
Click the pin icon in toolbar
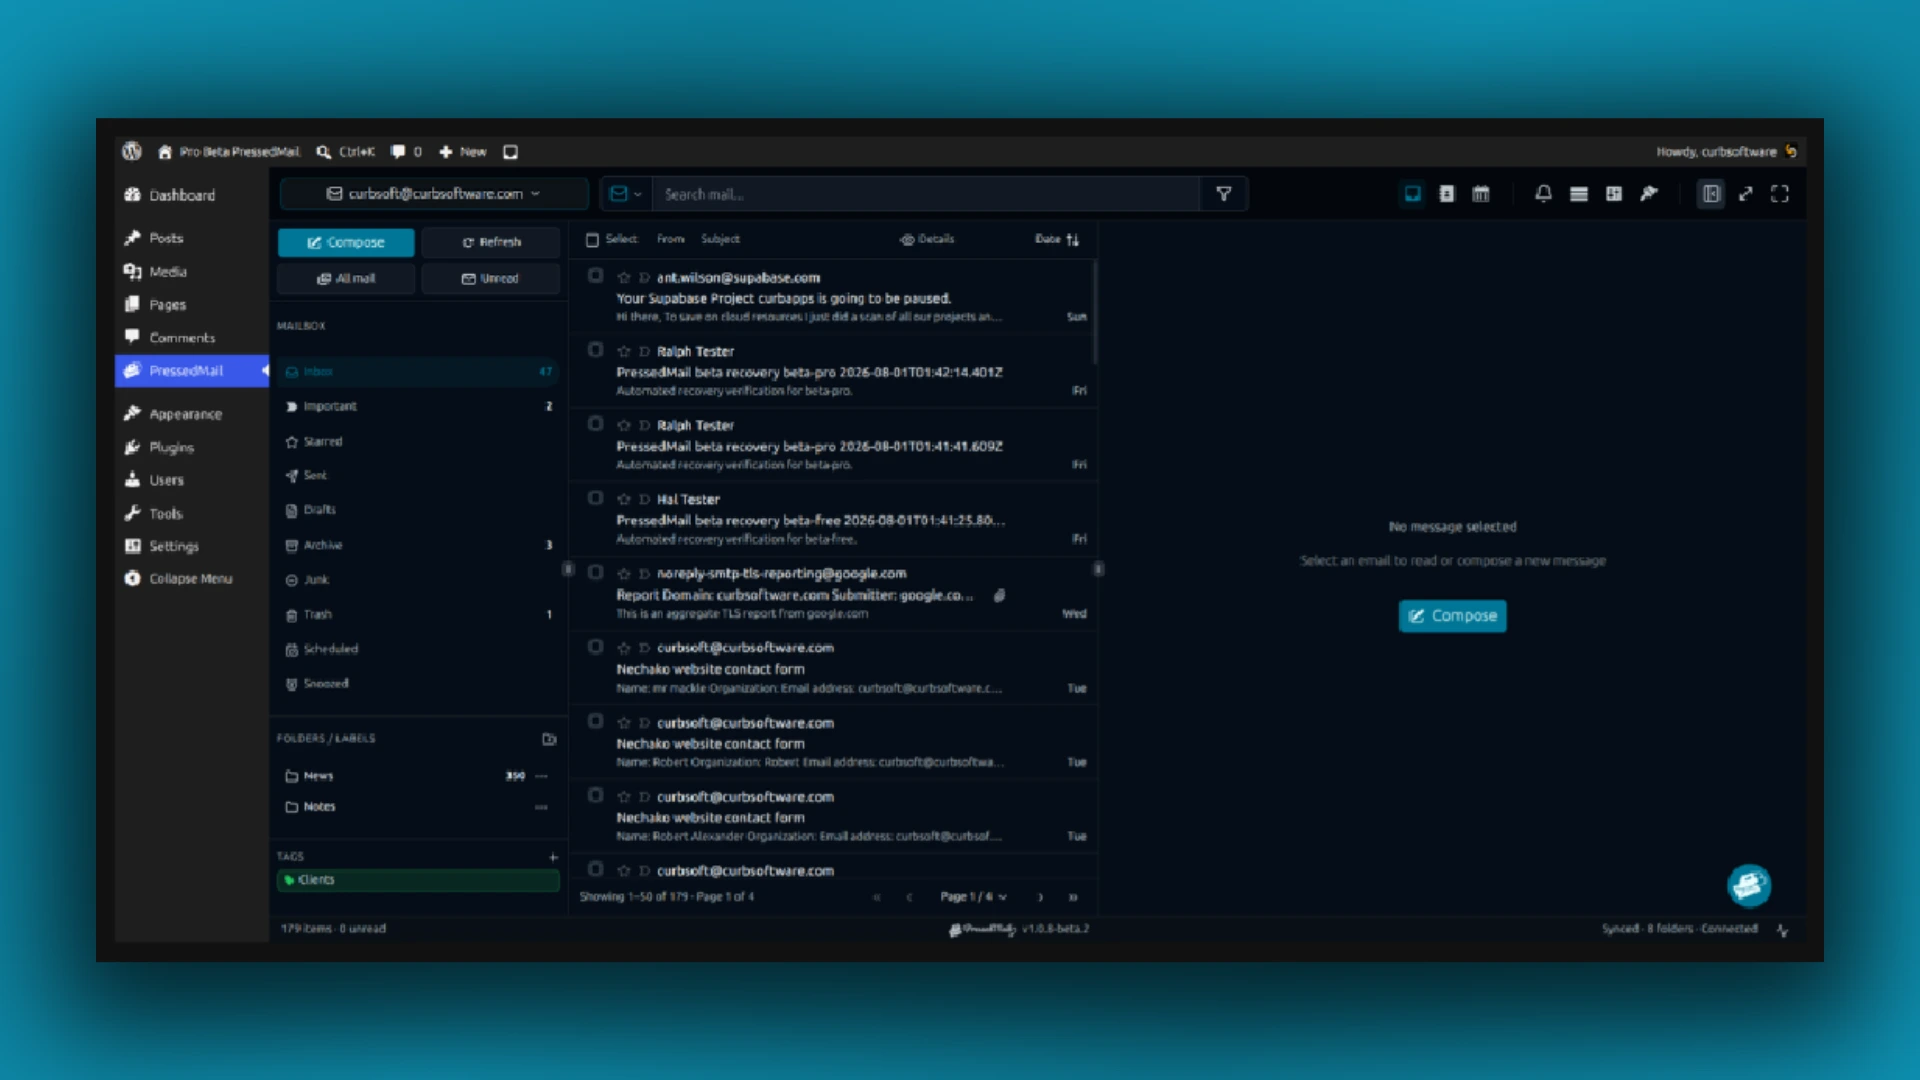pos(1648,194)
